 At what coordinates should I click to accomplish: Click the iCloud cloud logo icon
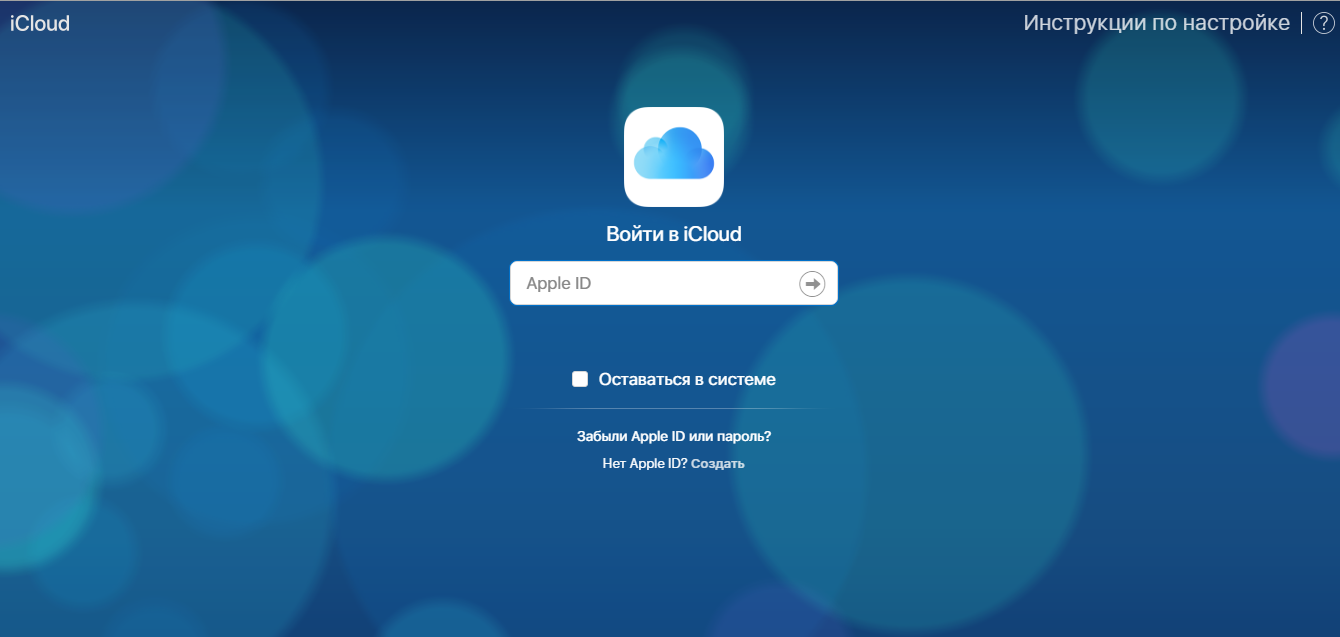673,154
